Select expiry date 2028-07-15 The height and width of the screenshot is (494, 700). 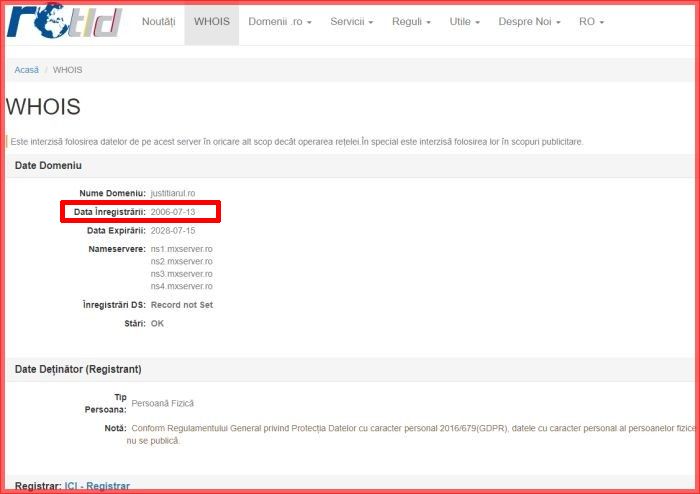tap(173, 231)
